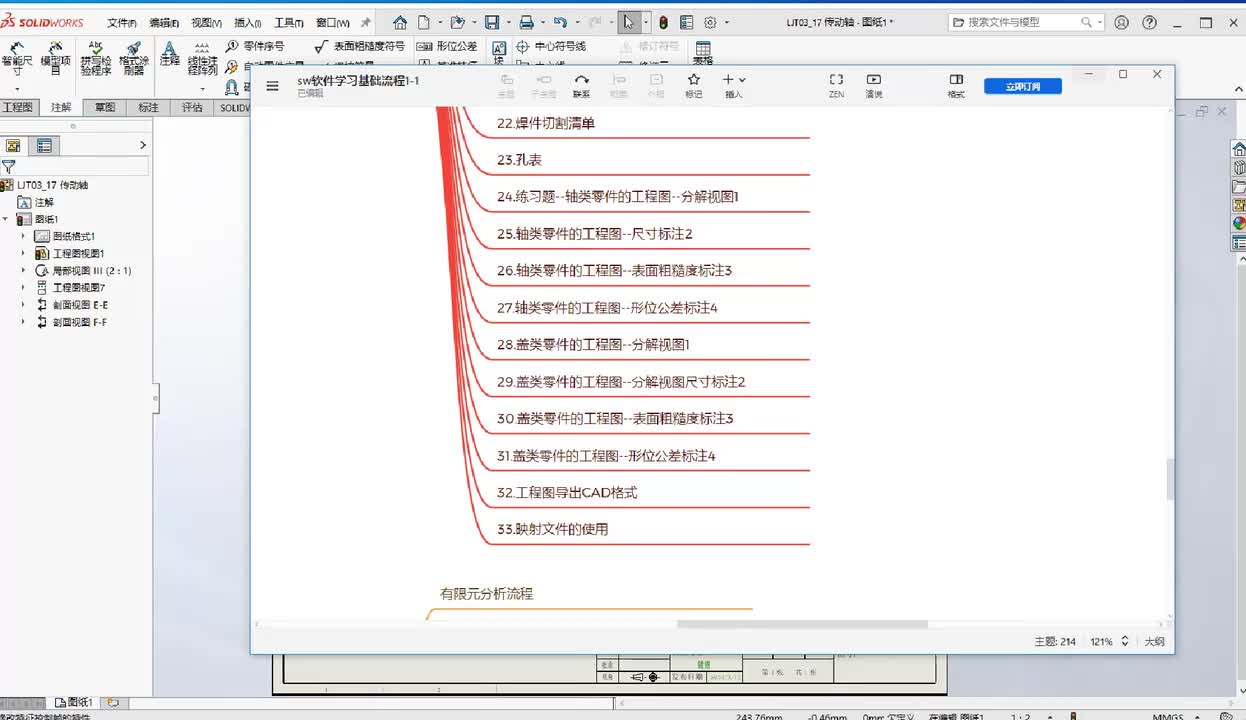Add a Surface Finish symbol (表面粗糙度符号)
Viewport: 1246px width, 720px height.
pyautogui.click(x=360, y=46)
